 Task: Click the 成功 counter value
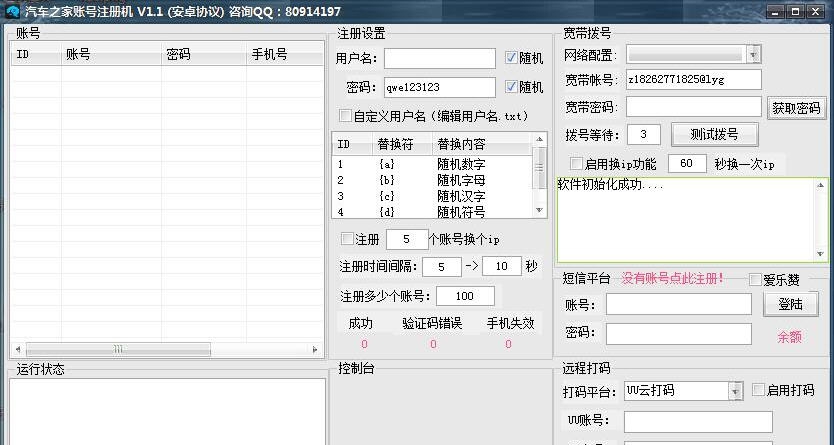pyautogui.click(x=364, y=345)
